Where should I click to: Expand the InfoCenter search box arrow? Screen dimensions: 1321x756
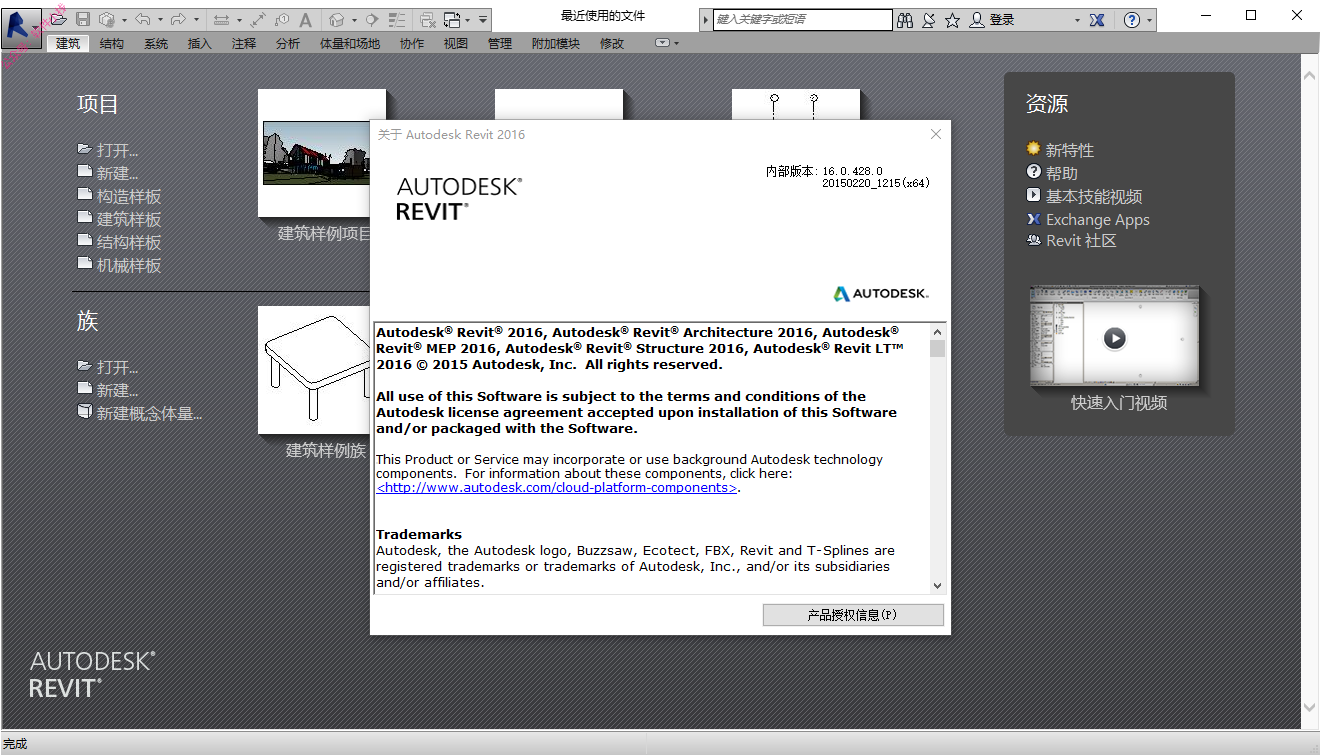(x=706, y=20)
